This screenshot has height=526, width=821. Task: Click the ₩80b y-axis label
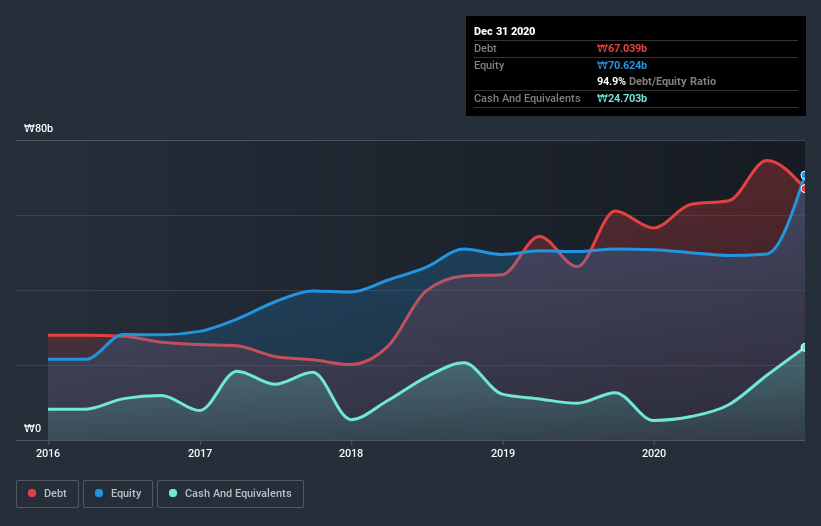point(39,129)
